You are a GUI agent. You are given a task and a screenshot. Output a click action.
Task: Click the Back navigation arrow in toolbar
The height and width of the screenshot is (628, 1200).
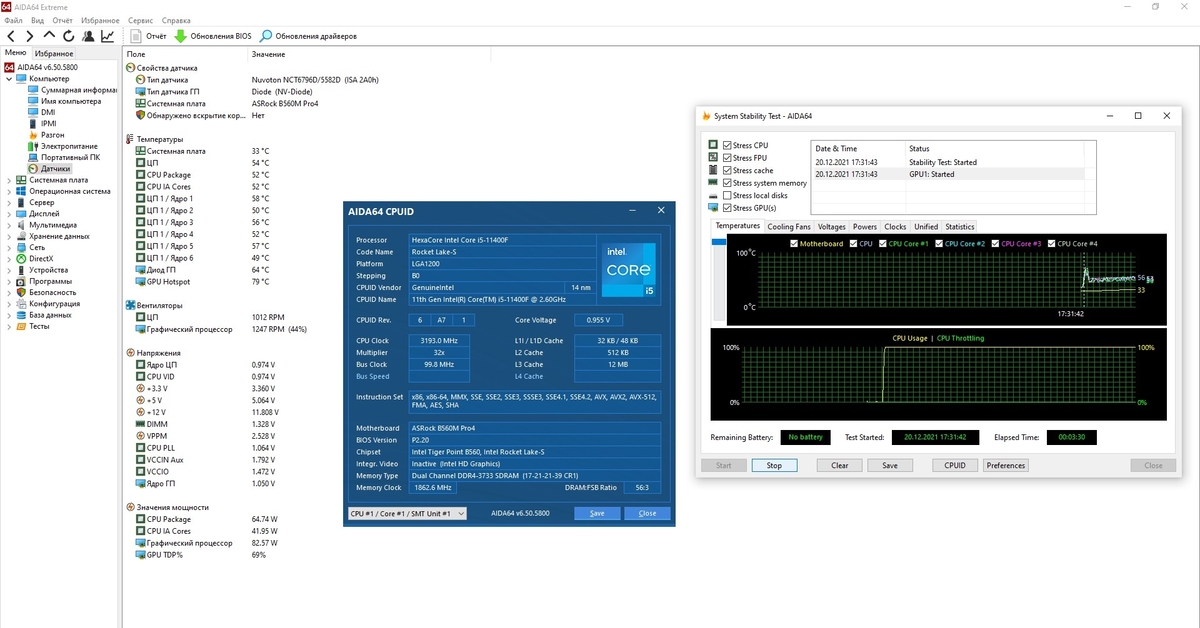(11, 36)
